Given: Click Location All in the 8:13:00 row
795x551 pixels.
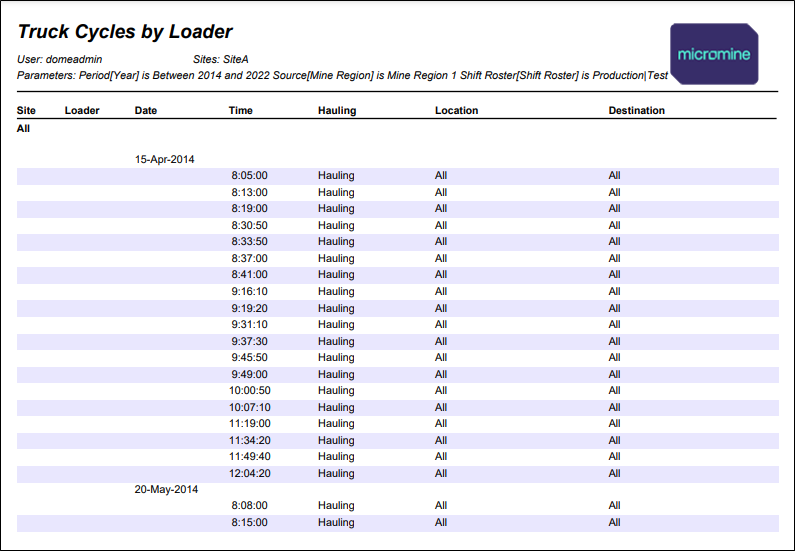Looking at the screenshot, I should coord(441,192).
